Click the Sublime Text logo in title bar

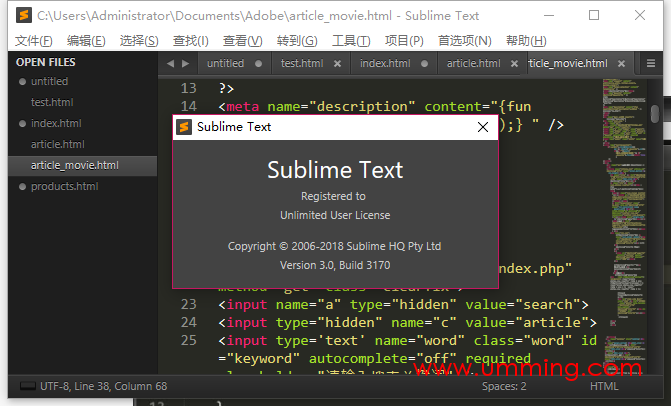click(x=24, y=15)
